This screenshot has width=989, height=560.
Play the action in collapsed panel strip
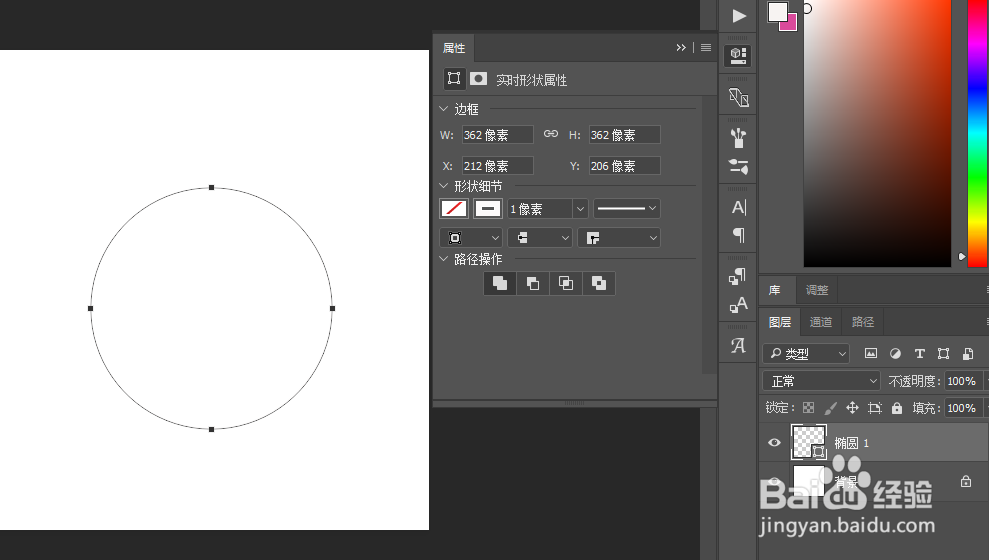click(x=739, y=16)
